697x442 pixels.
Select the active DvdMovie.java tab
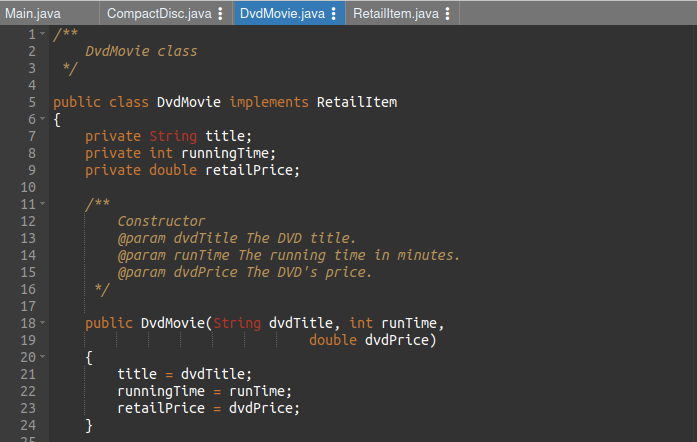pyautogui.click(x=282, y=13)
